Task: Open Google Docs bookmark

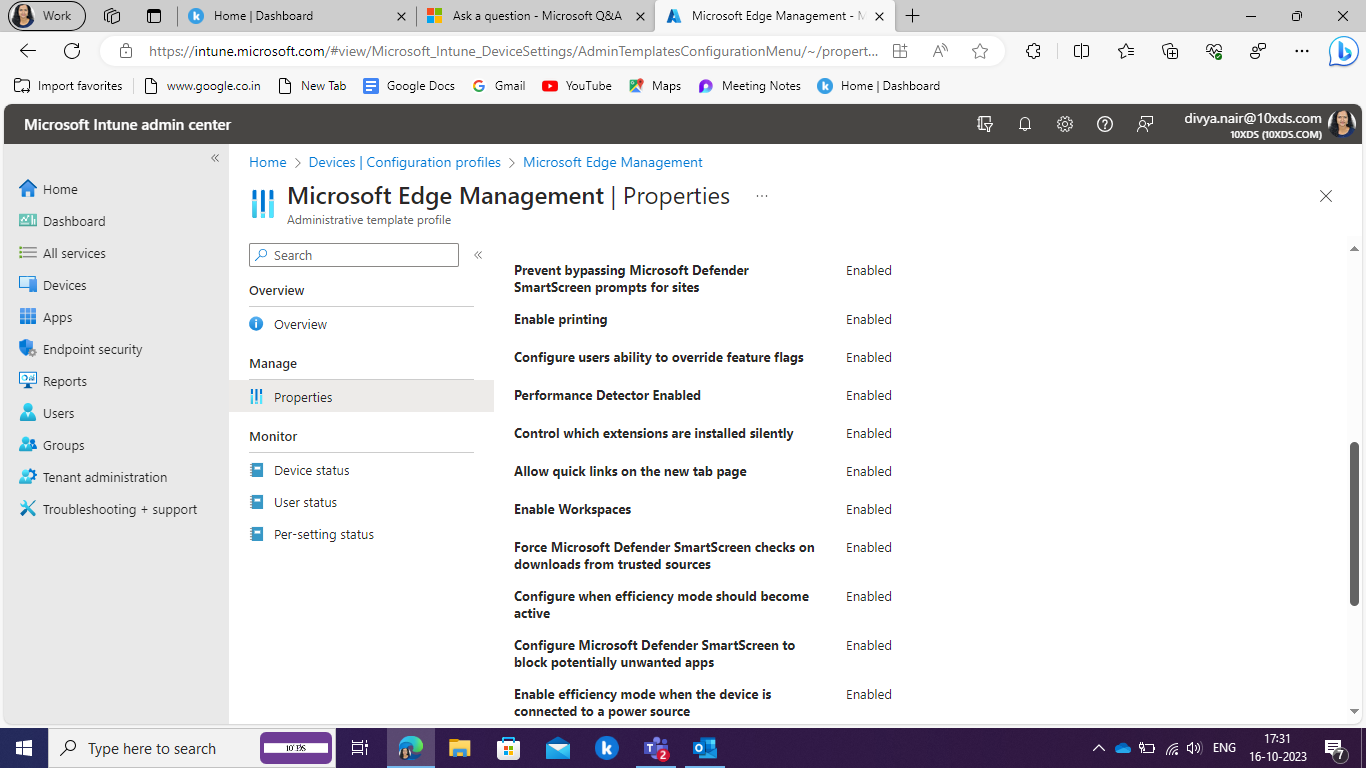Action: (x=409, y=86)
